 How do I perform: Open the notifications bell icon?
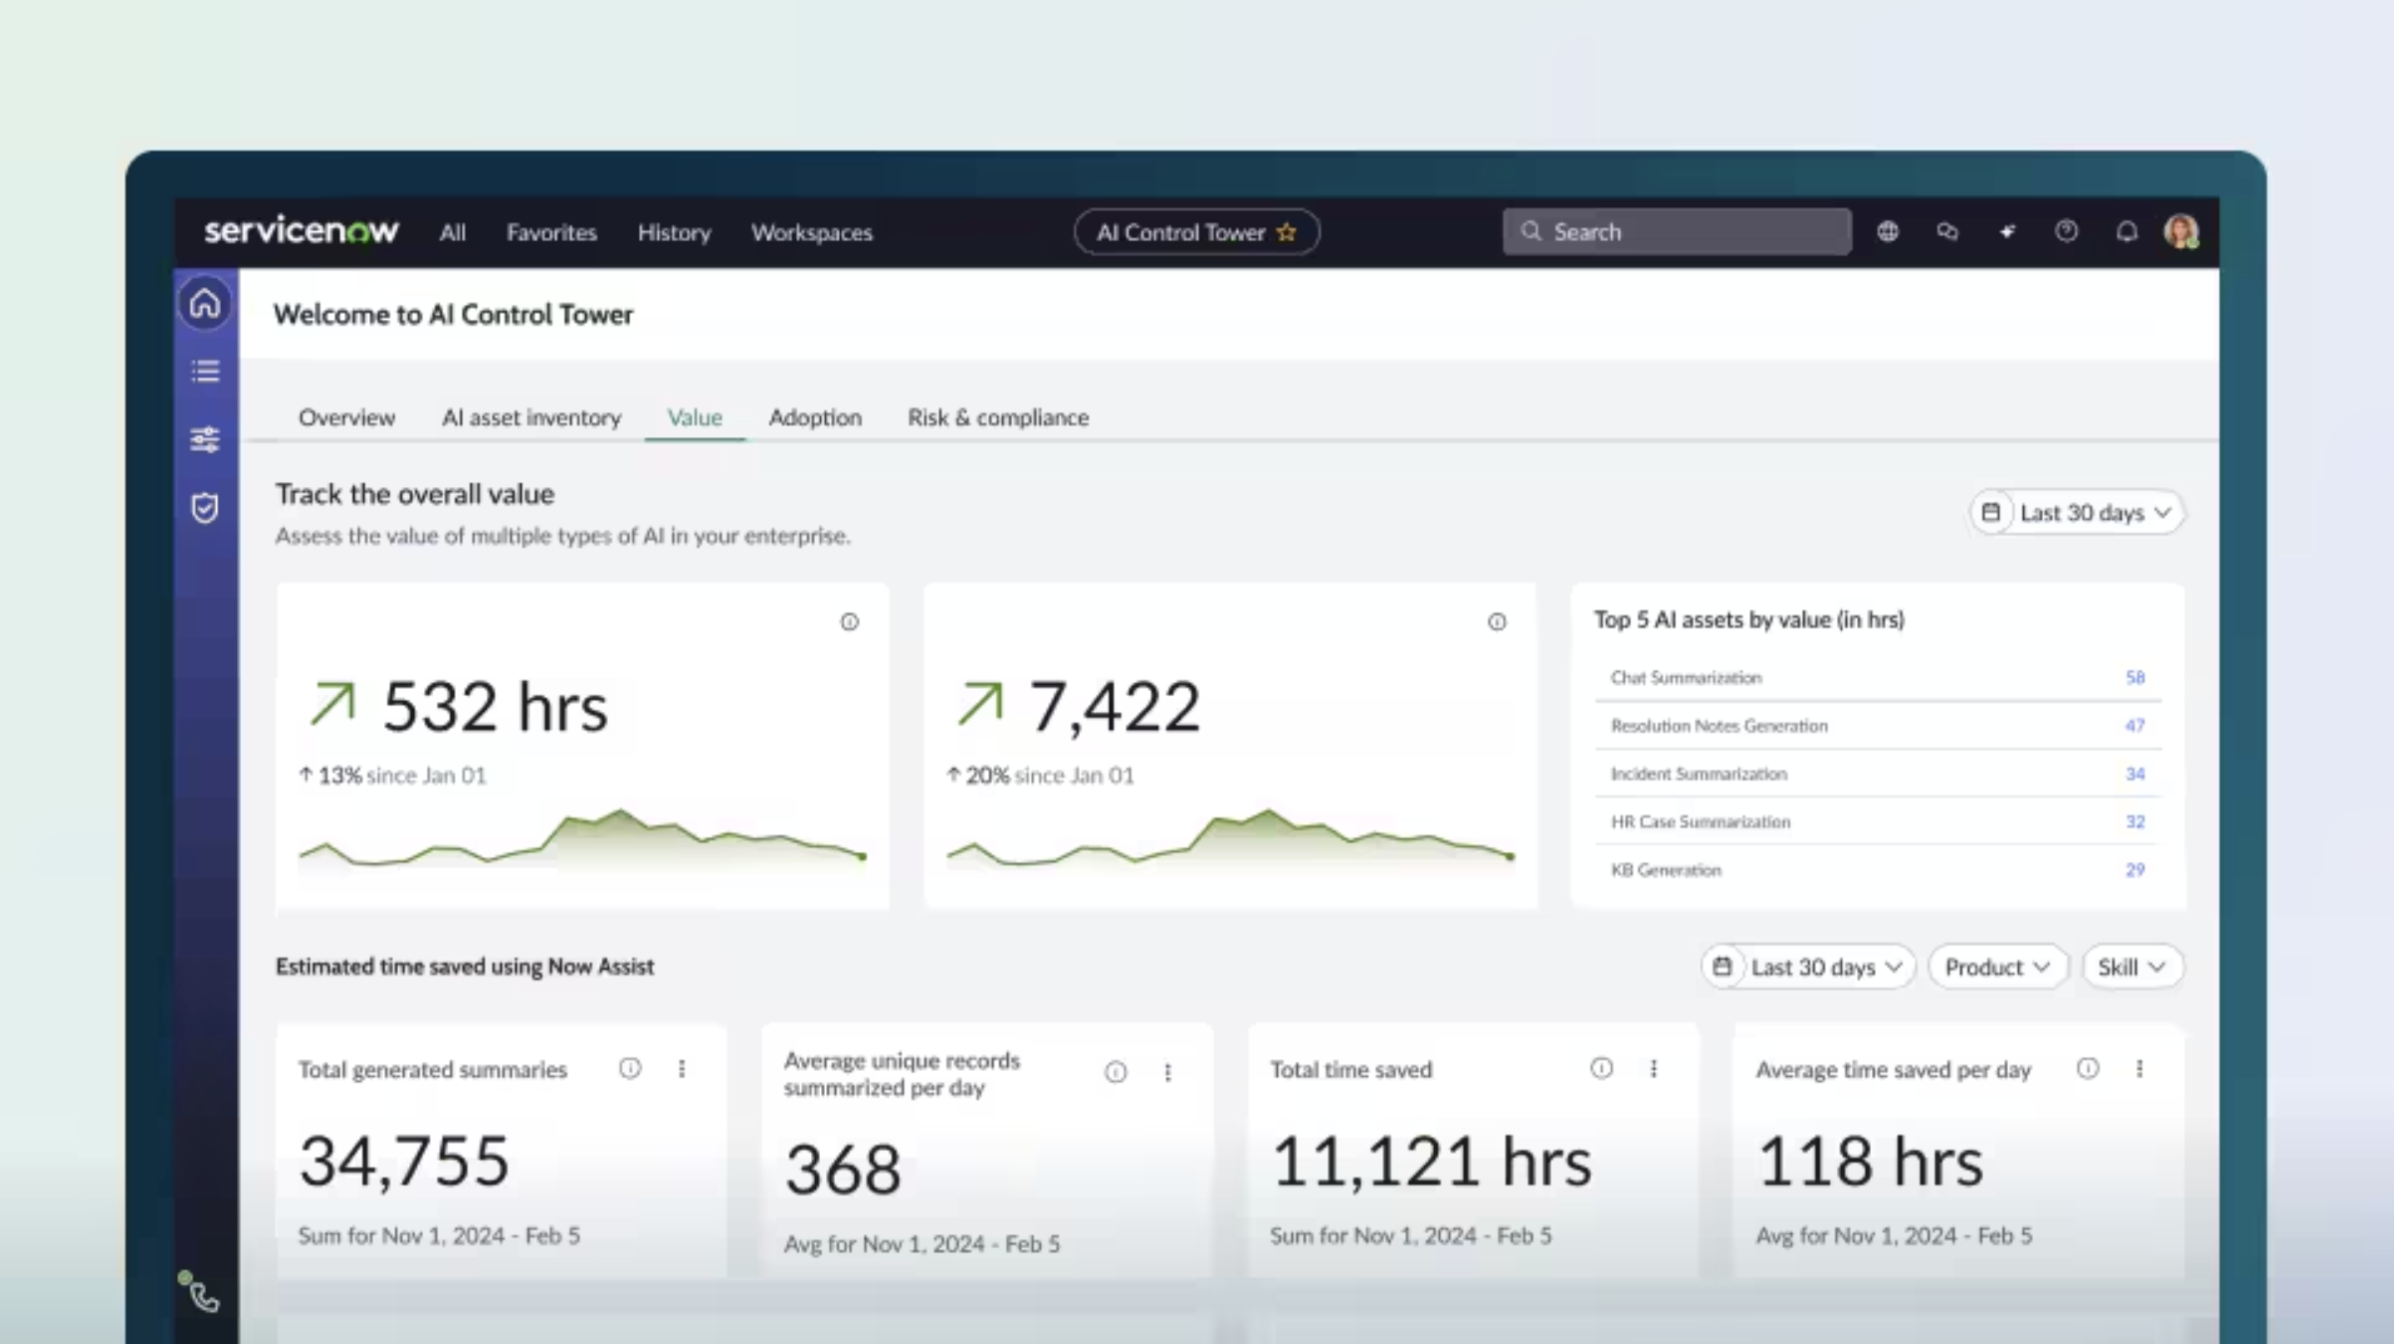(x=2127, y=232)
